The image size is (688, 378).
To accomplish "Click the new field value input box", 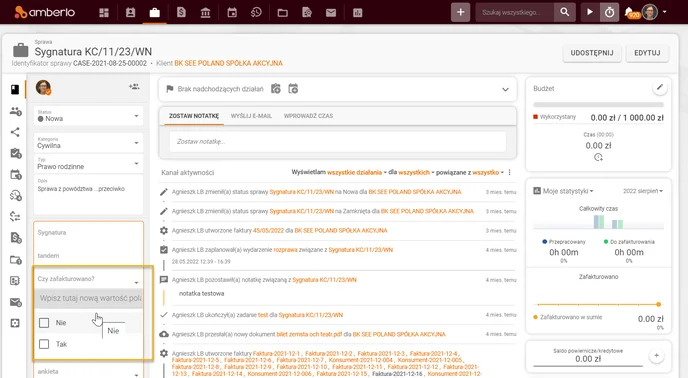I will tap(89, 298).
